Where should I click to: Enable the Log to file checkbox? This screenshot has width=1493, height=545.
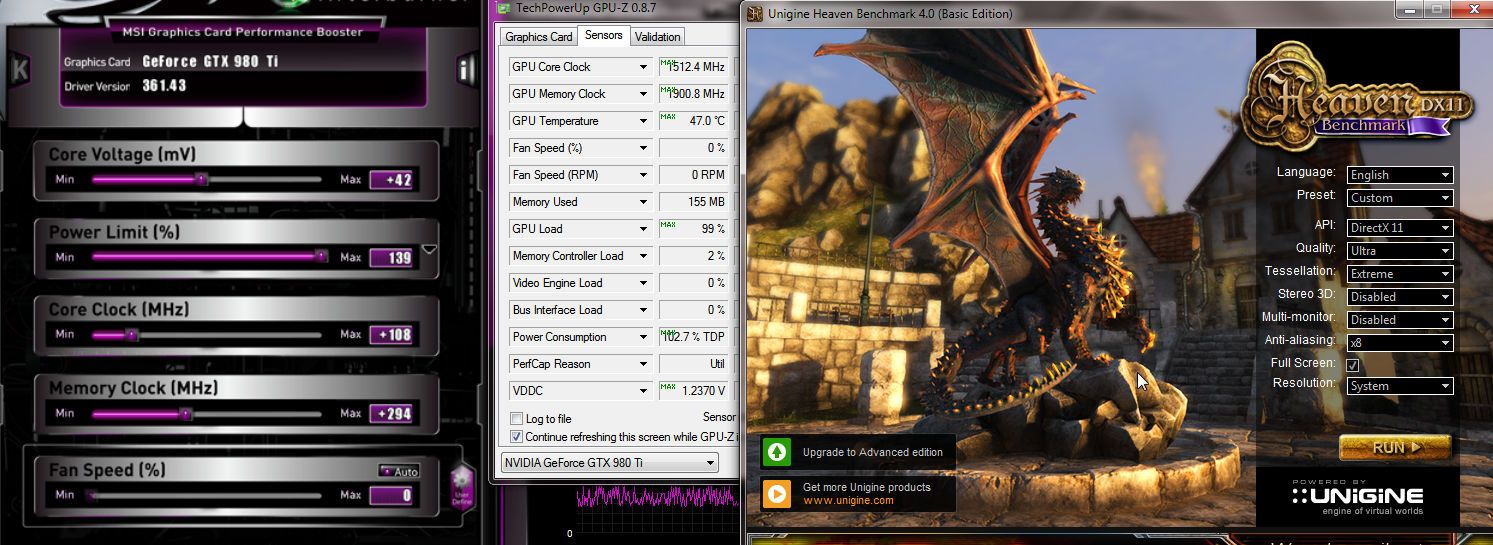click(x=516, y=418)
